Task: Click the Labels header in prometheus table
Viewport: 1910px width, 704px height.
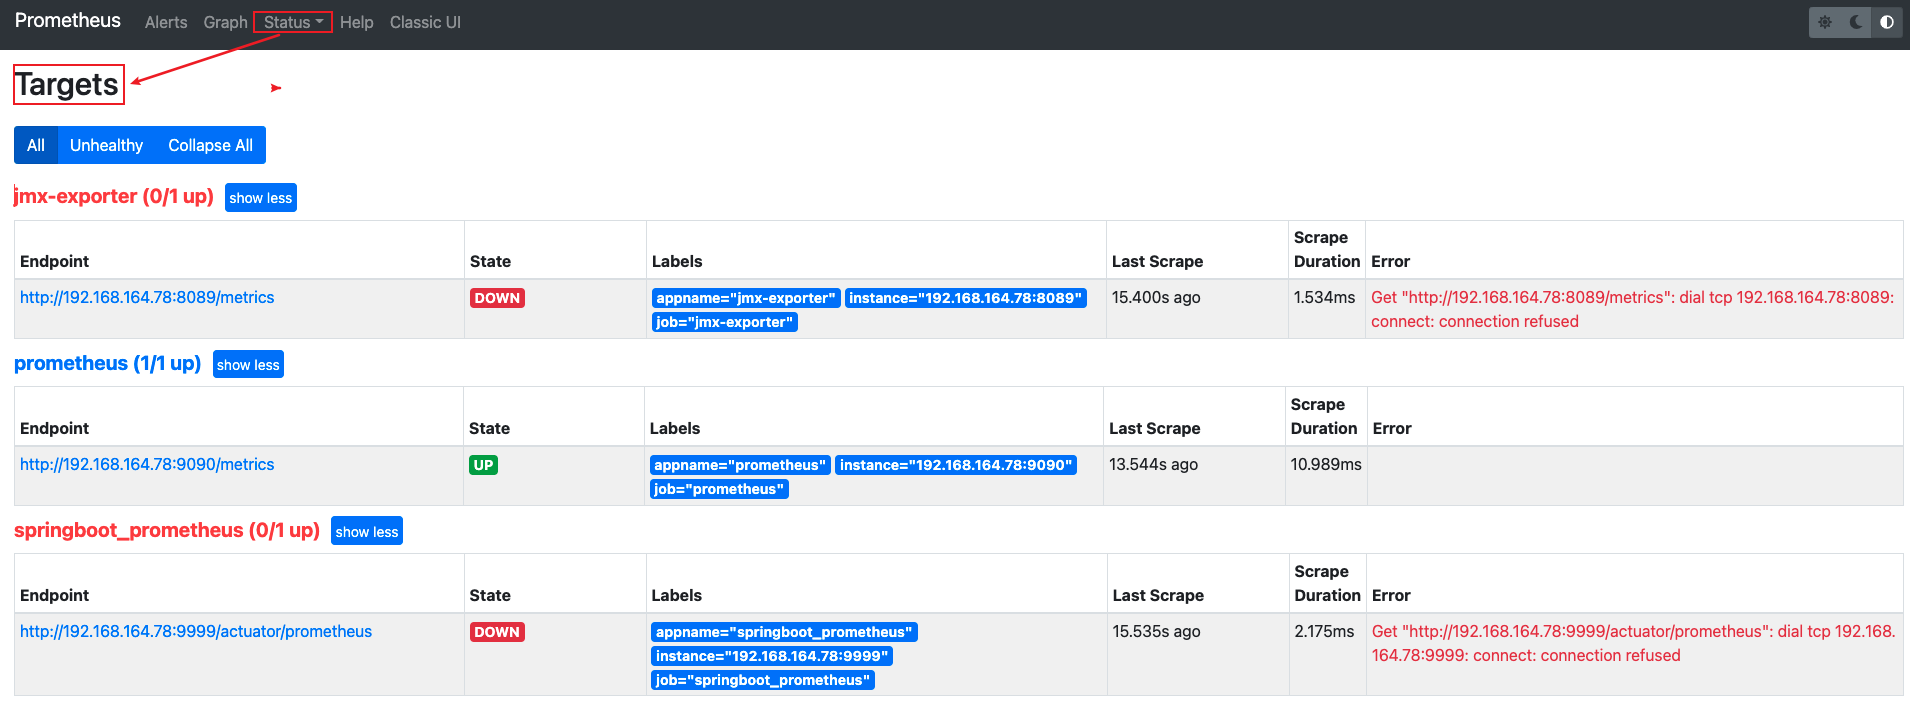Action: point(675,428)
